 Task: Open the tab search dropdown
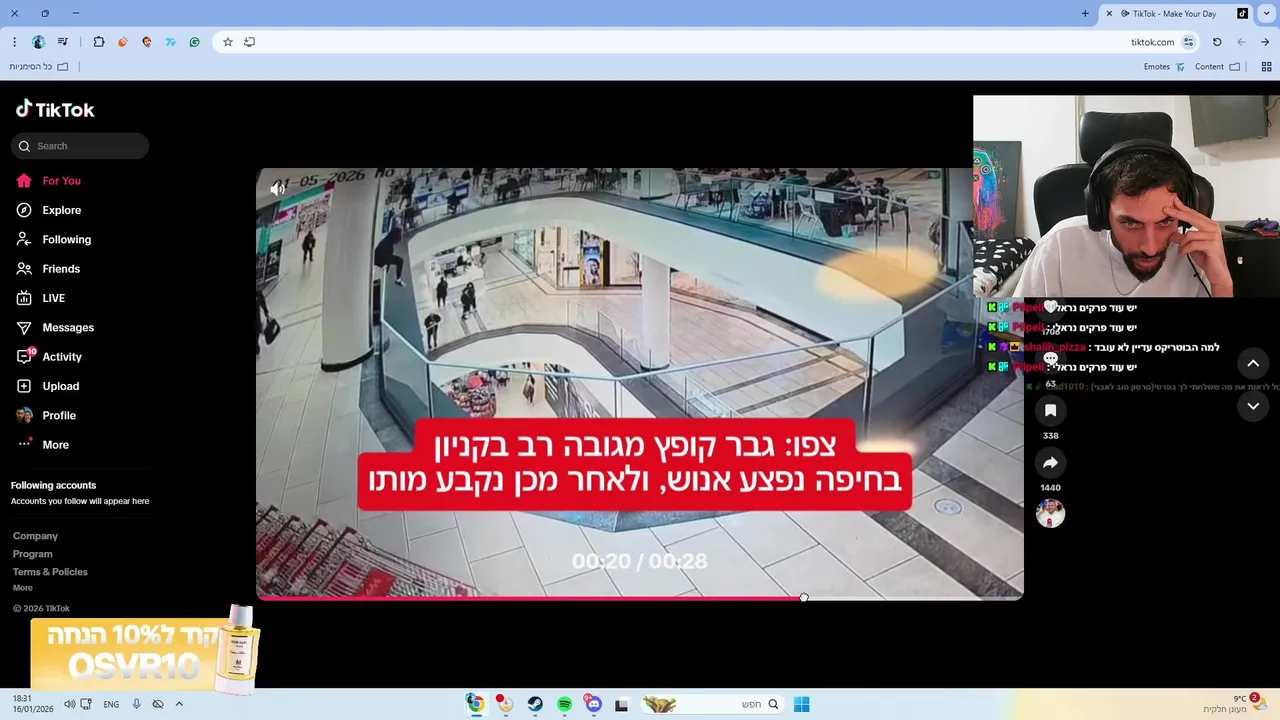click(x=1267, y=14)
